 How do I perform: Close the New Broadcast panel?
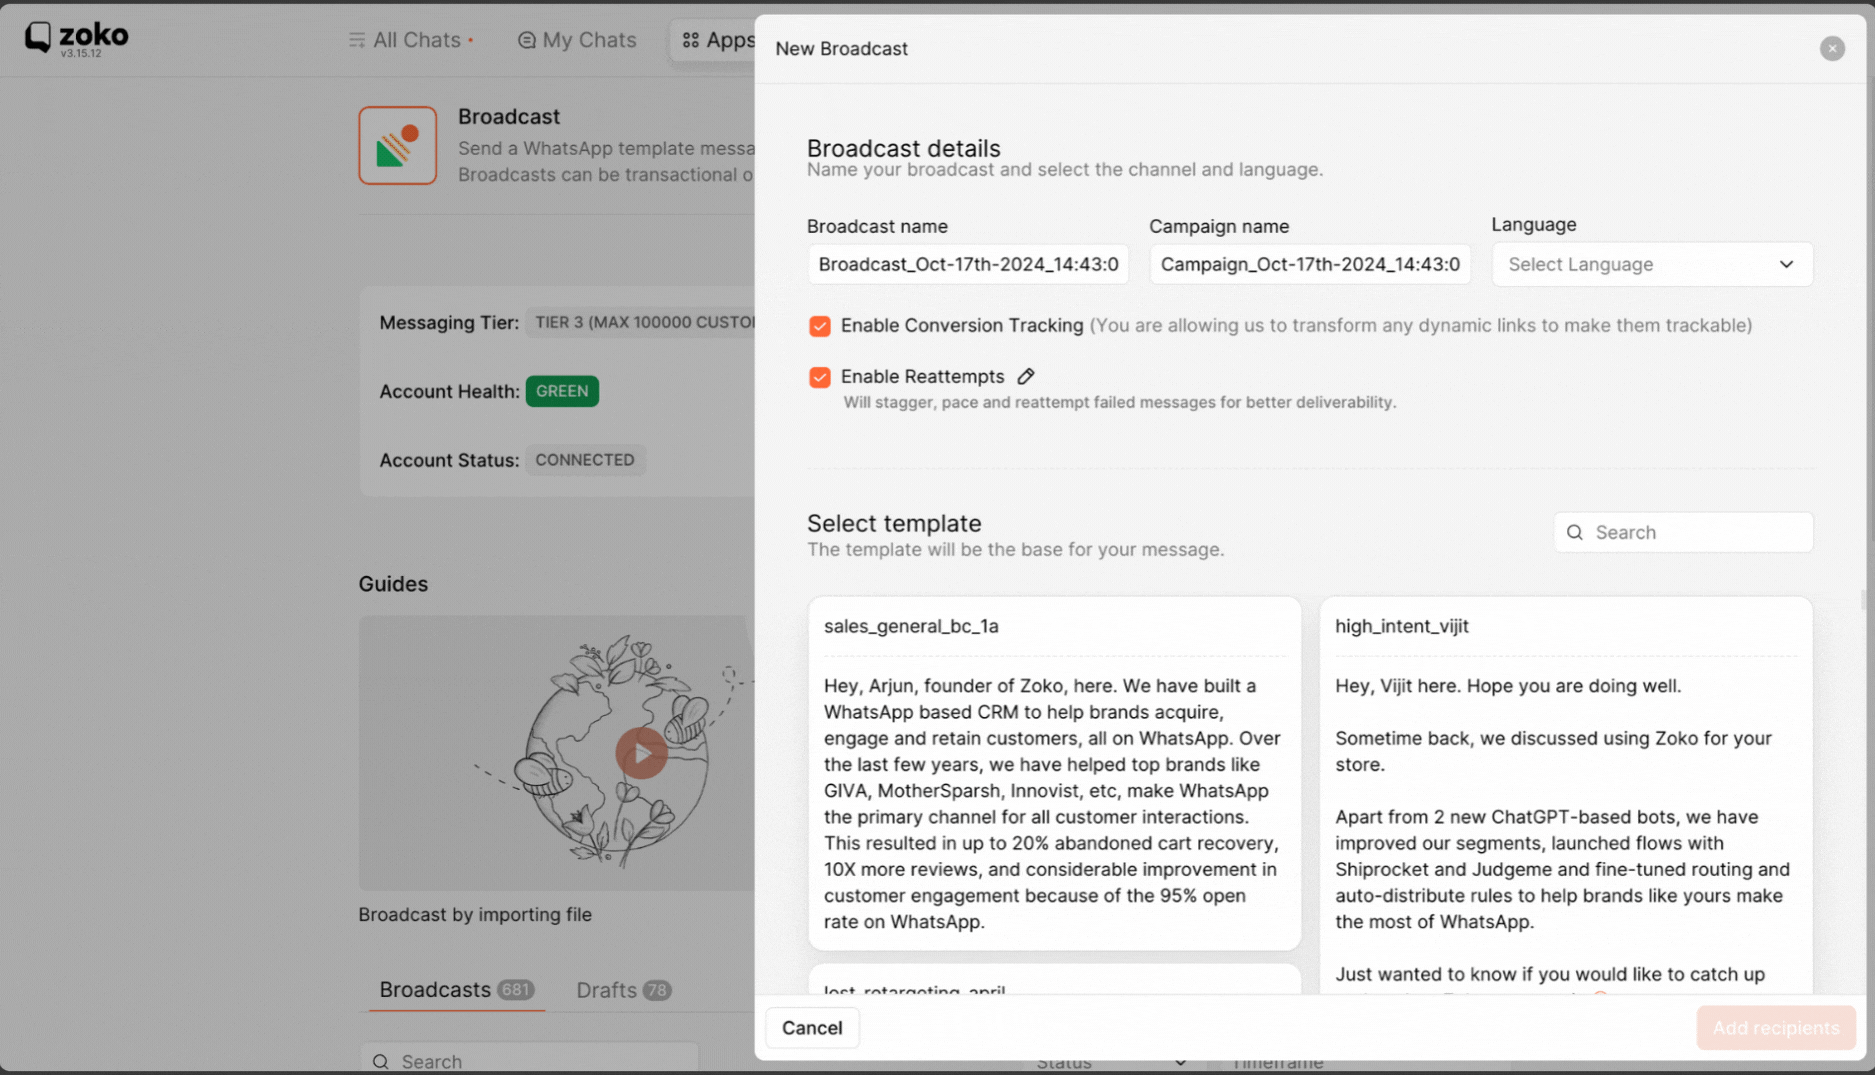(1832, 48)
